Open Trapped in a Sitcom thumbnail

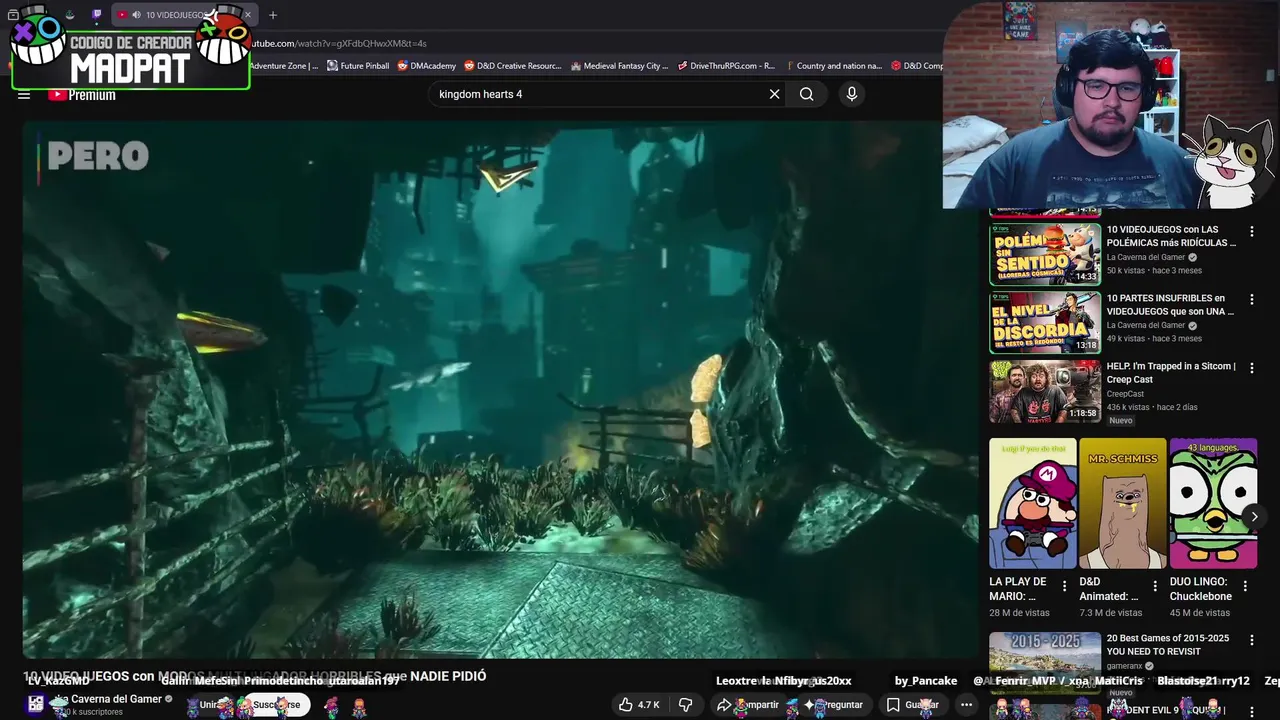pyautogui.click(x=1045, y=391)
